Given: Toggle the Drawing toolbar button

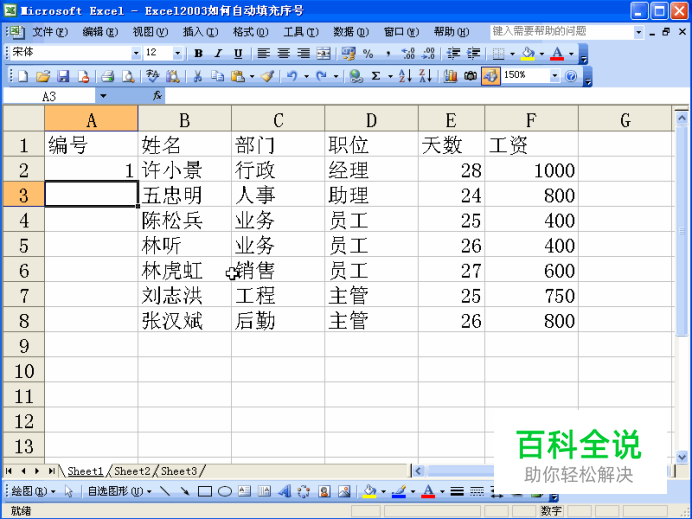Looking at the screenshot, I should click(x=491, y=76).
